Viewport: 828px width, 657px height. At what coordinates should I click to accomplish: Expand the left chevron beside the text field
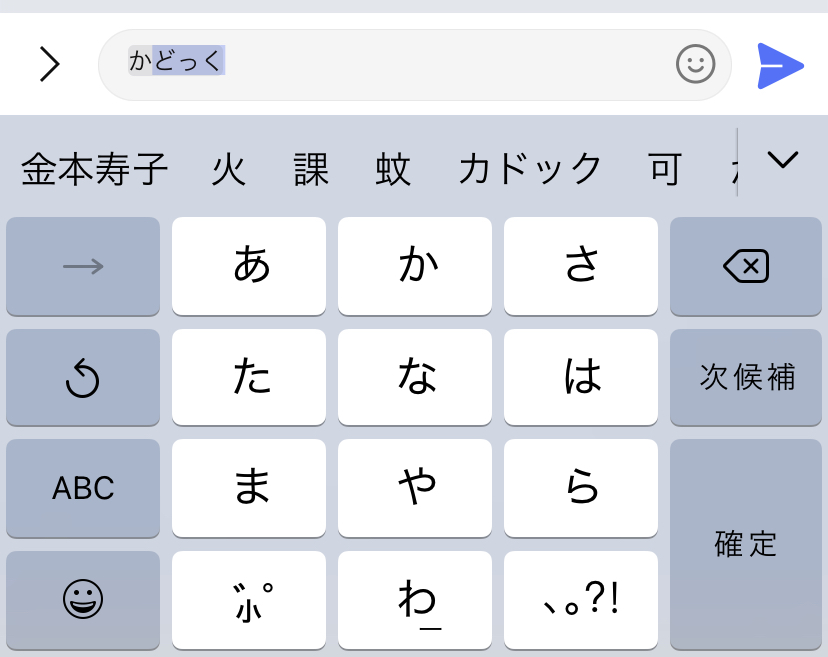(x=49, y=65)
